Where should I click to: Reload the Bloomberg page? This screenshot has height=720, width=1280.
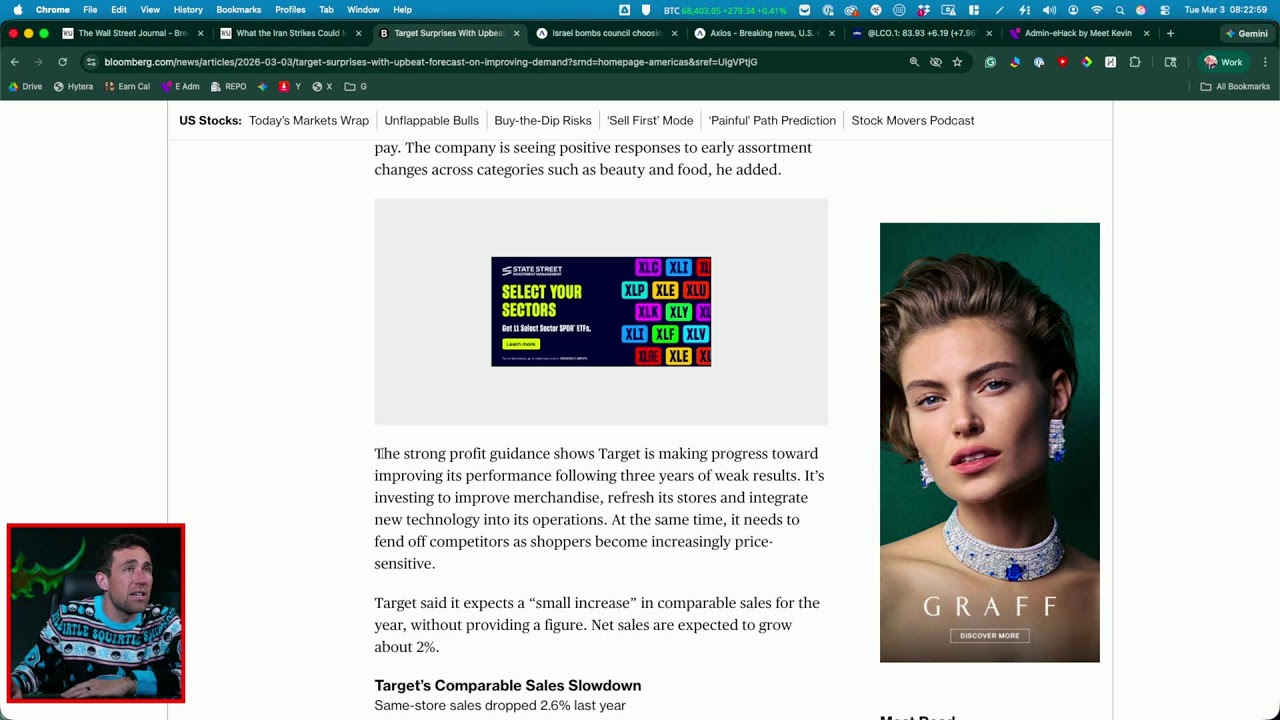coord(62,62)
